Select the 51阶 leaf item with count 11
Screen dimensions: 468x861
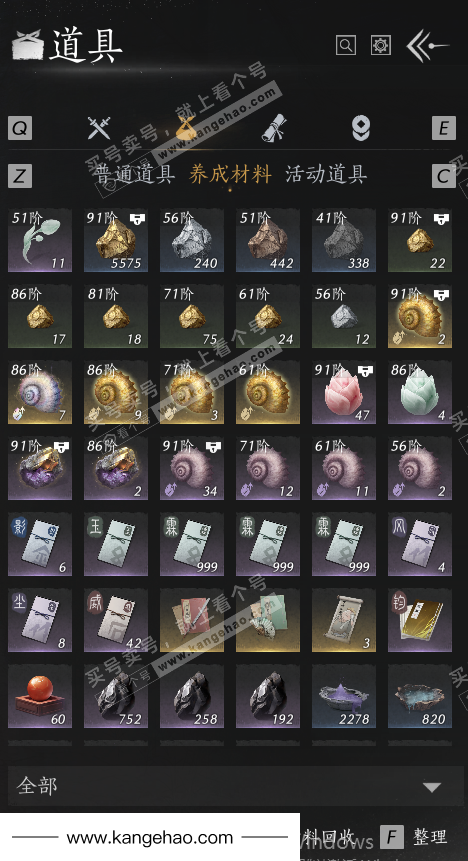(40, 241)
